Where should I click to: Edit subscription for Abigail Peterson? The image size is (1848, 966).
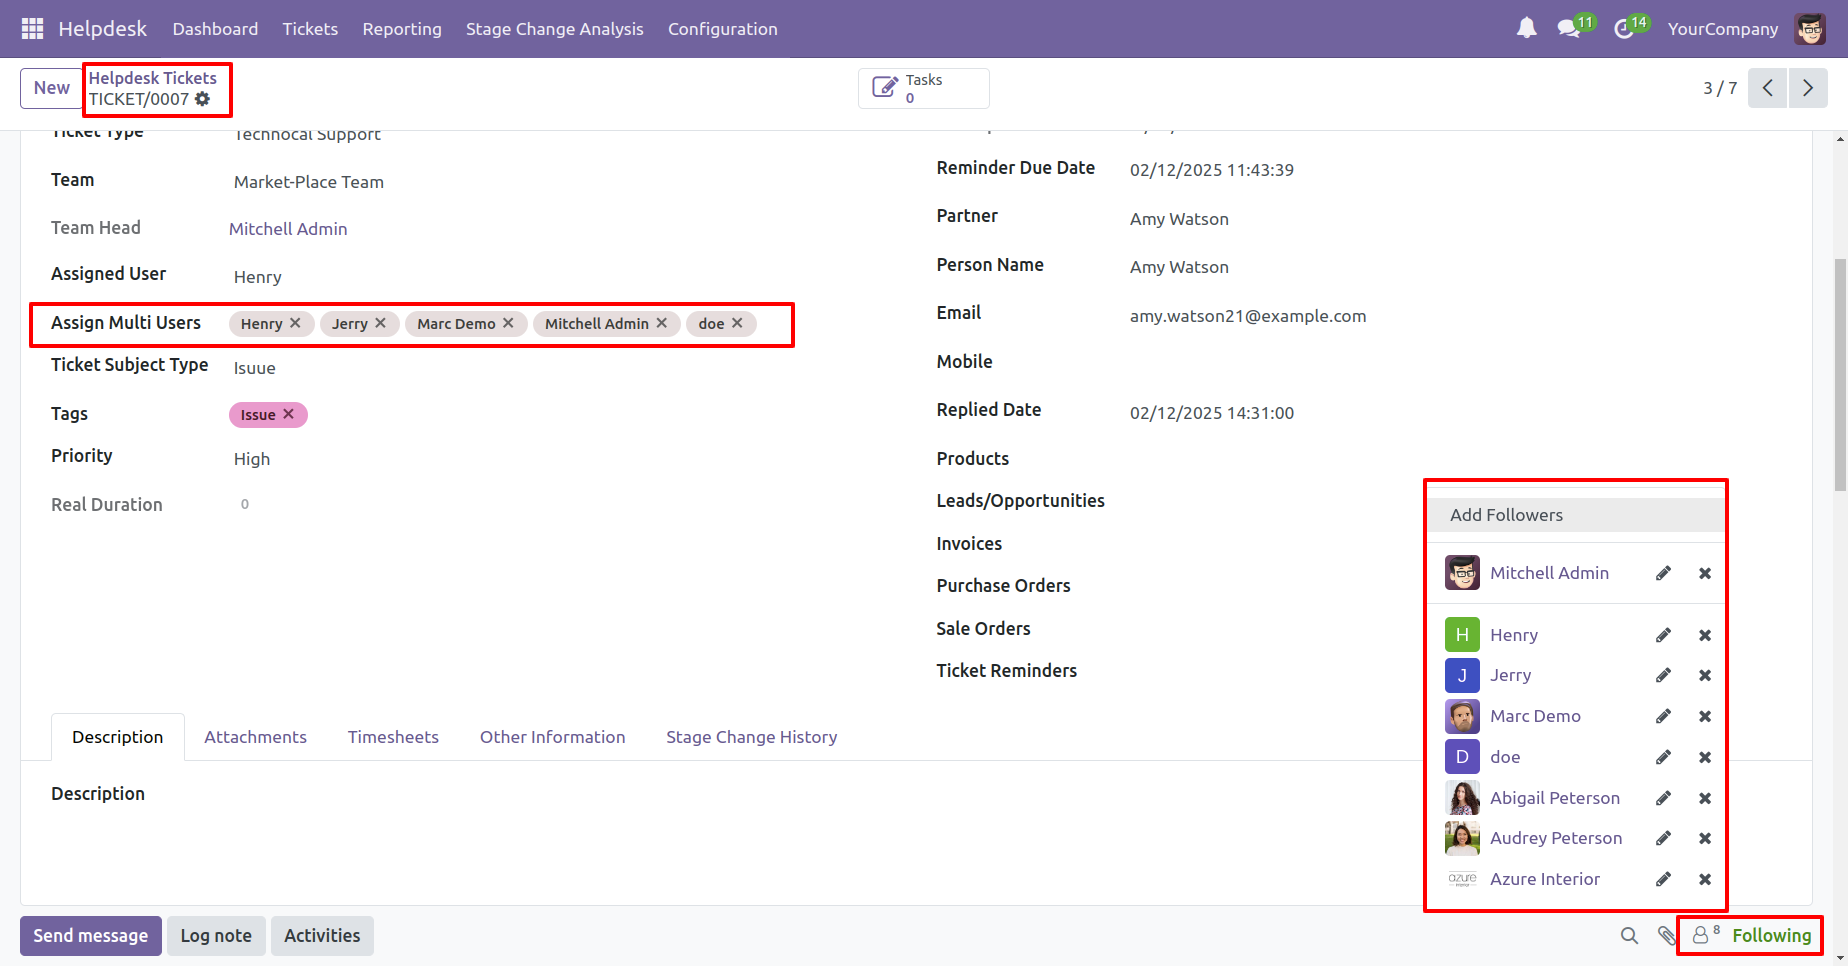(1663, 798)
